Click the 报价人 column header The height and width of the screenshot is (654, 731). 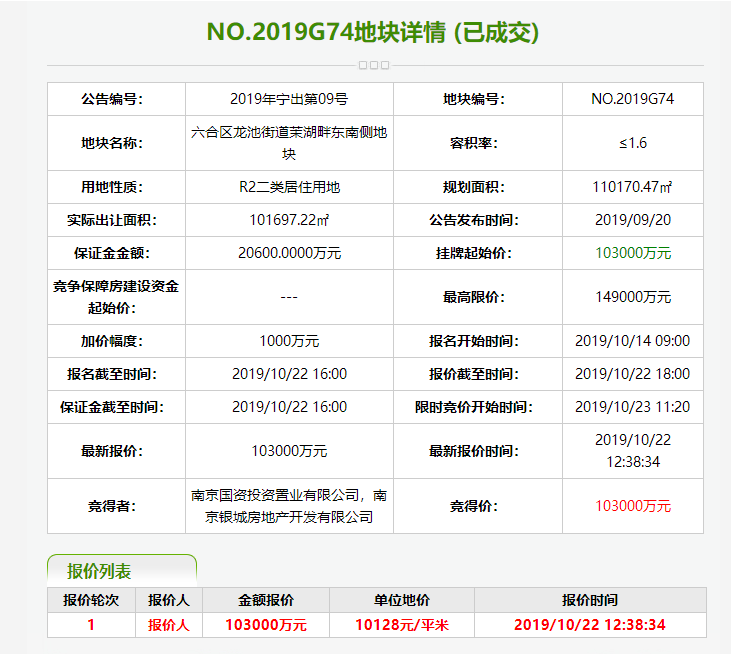[169, 600]
